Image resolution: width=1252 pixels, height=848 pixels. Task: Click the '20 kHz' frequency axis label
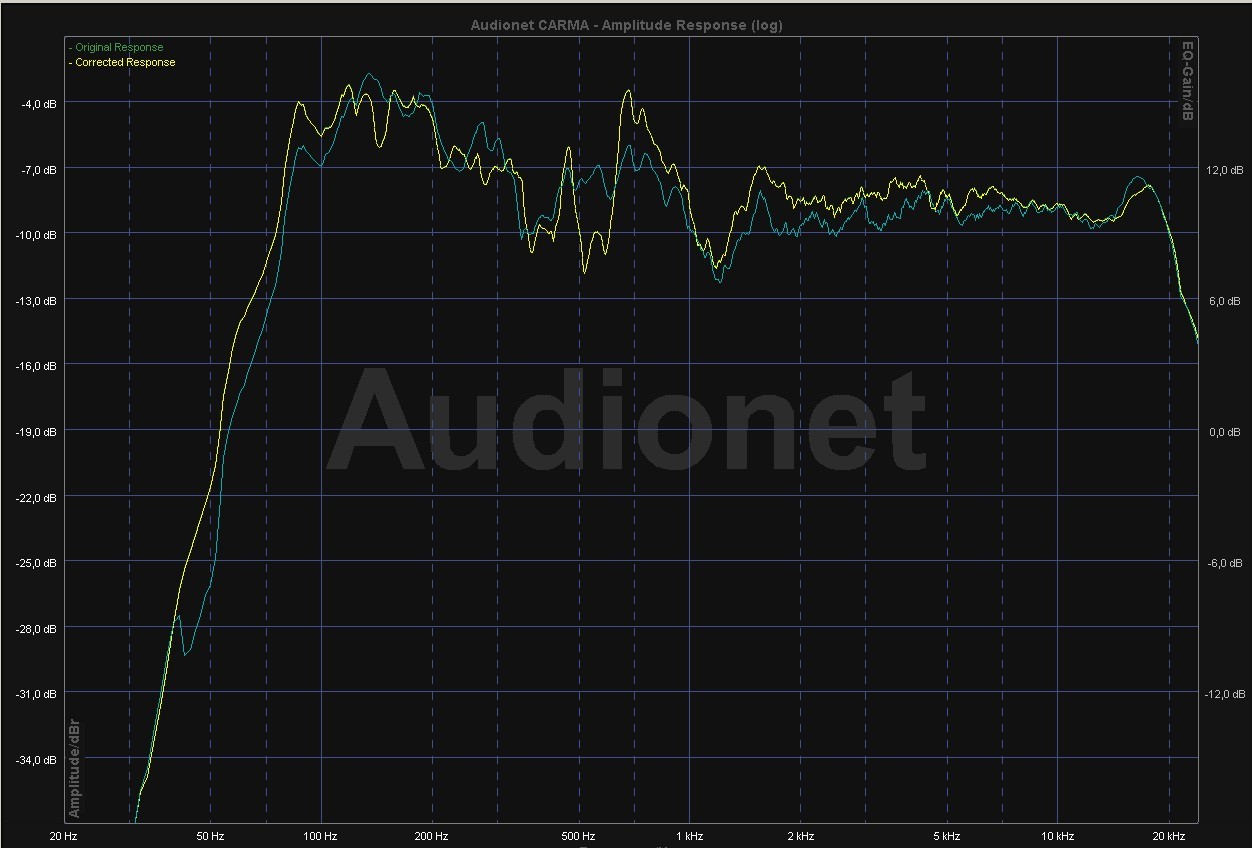(1168, 836)
